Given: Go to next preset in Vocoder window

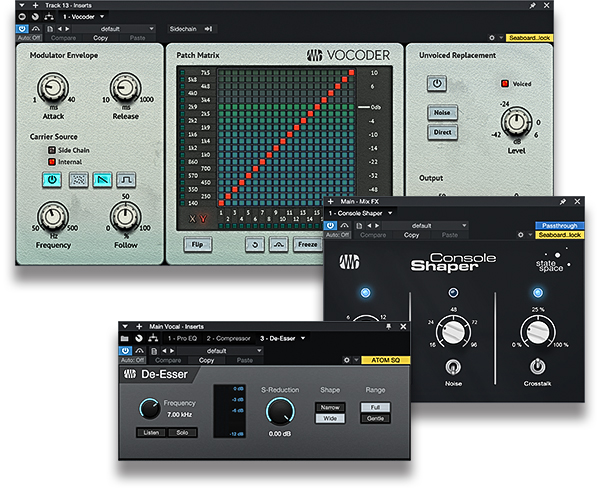Looking at the screenshot, I should pyautogui.click(x=67, y=29).
